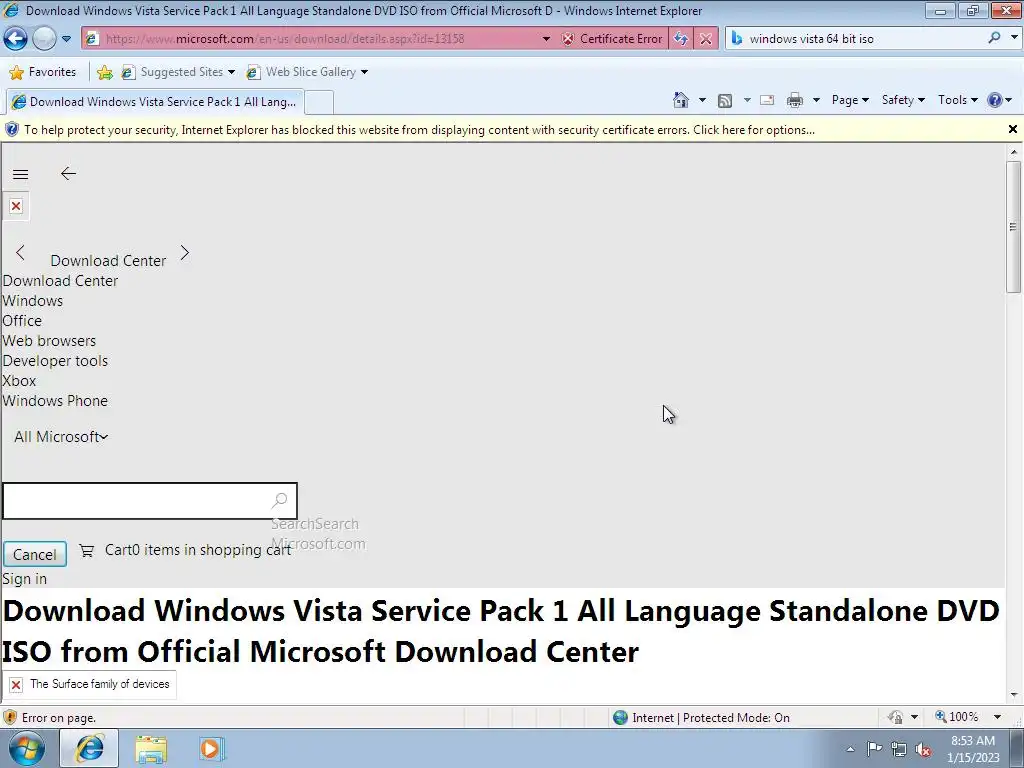
Task: Open the Page menu
Action: point(850,100)
